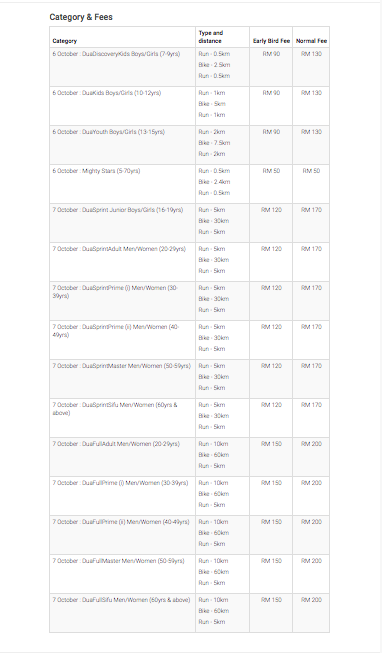Screen dimensions: 382x653
Task: Select the DuaFullSifu Men/Women (60yrs & above)
Action: pyautogui.click(x=121, y=600)
